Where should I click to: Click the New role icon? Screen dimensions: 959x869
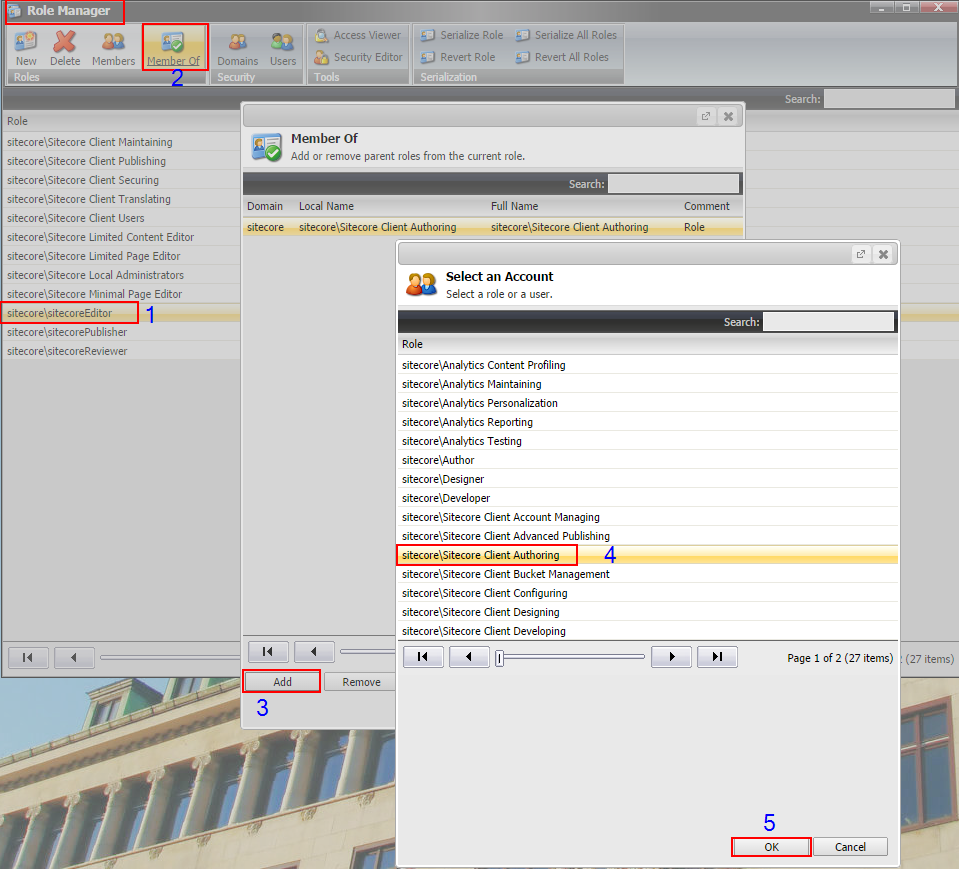26,48
